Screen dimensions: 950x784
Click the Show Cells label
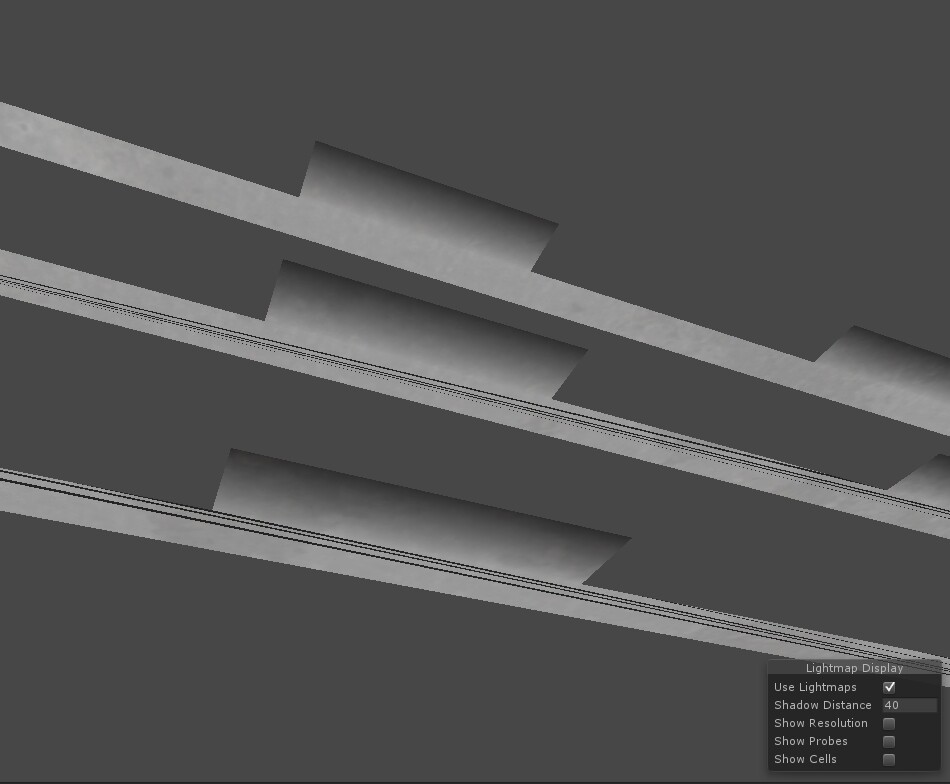click(805, 759)
